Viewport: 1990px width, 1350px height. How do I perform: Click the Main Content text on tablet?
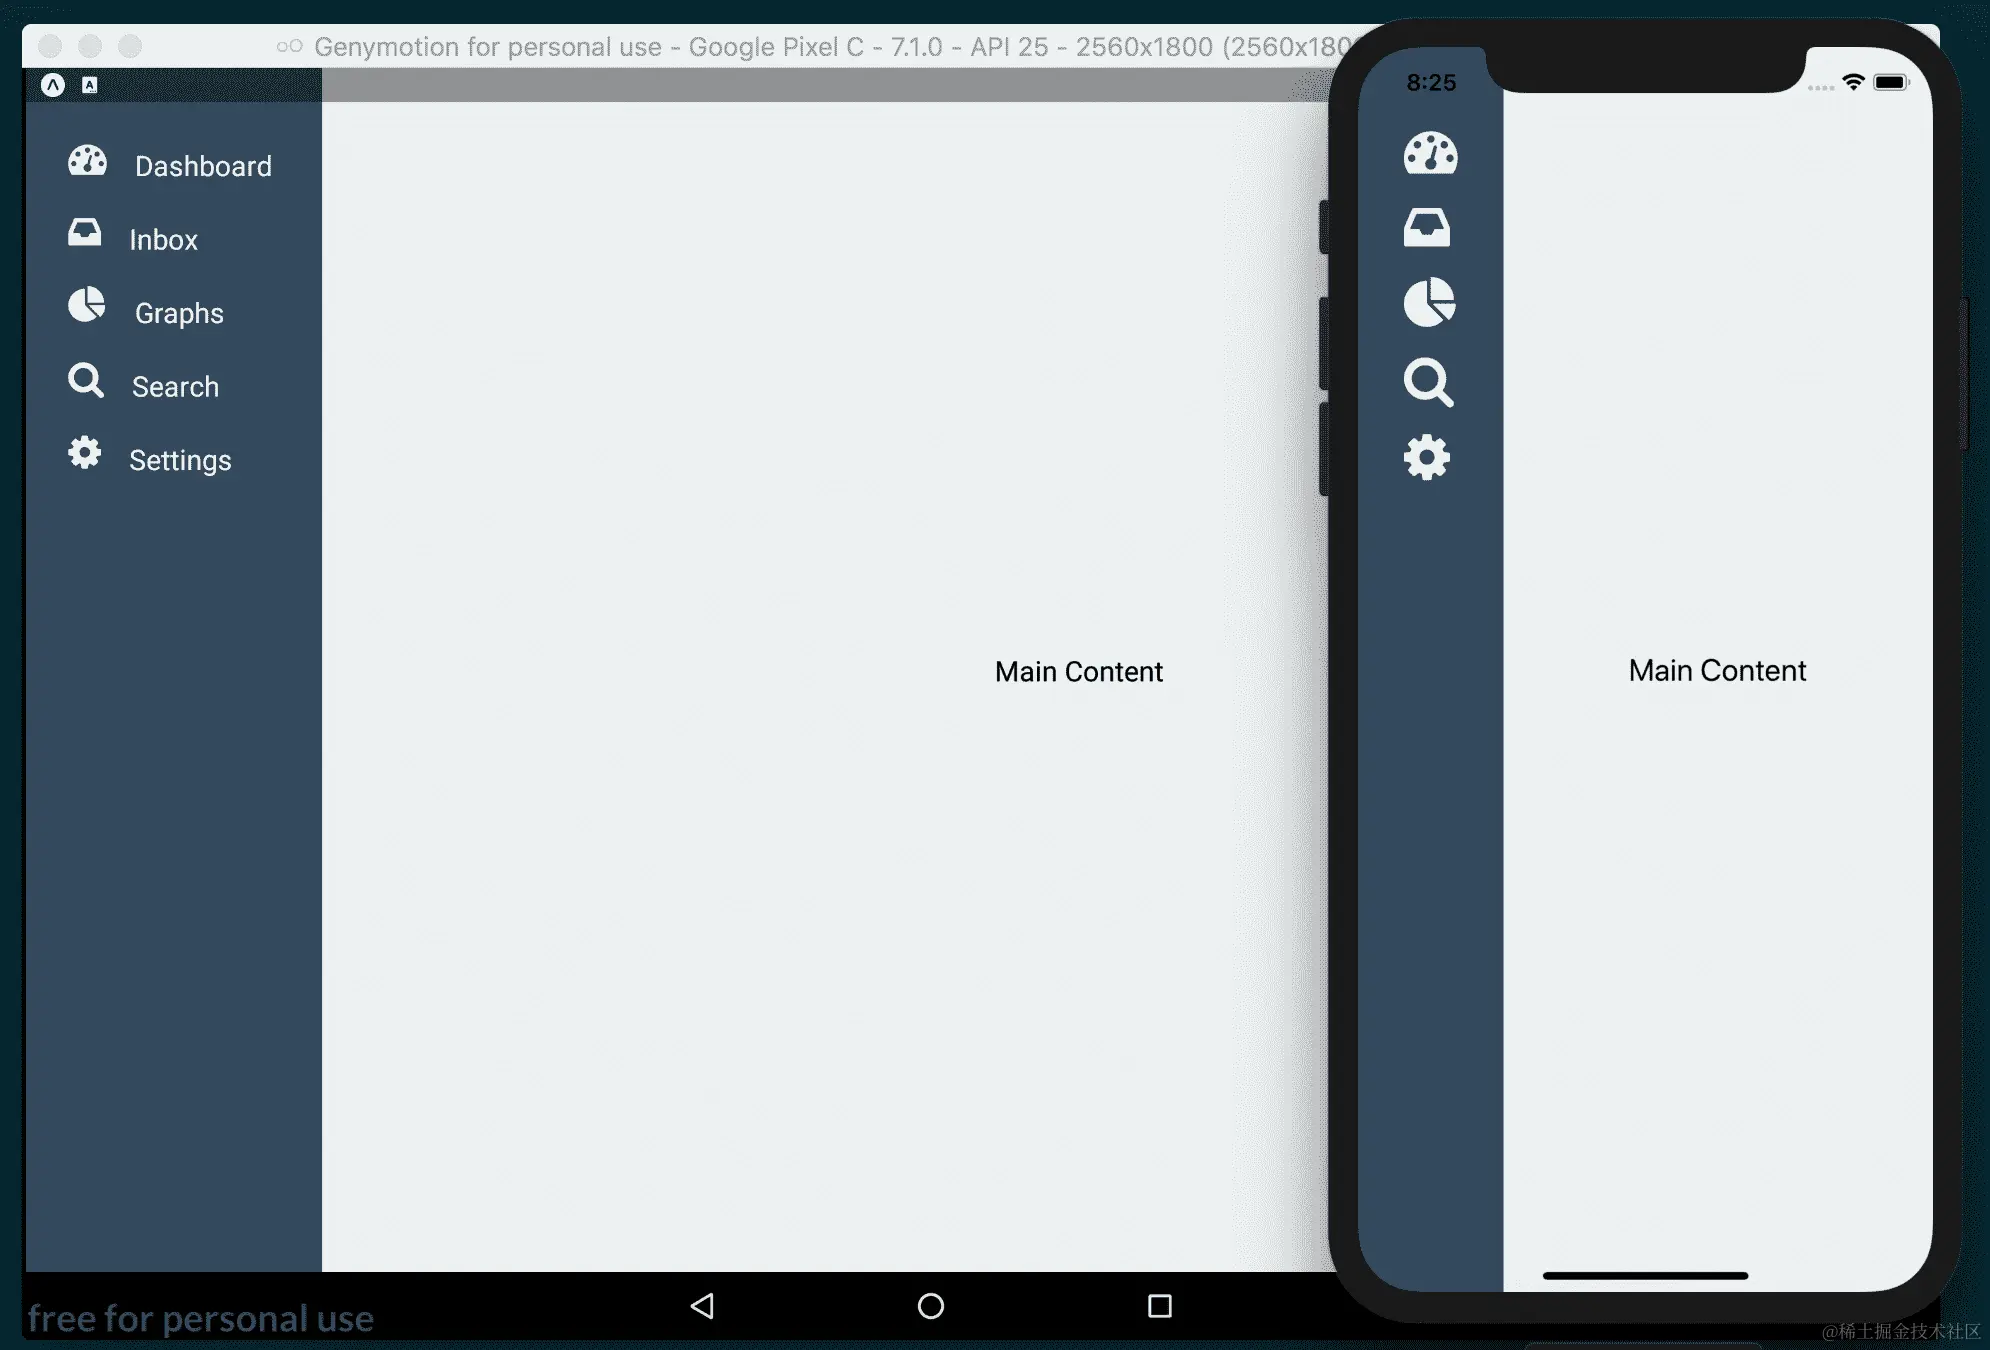1078,672
